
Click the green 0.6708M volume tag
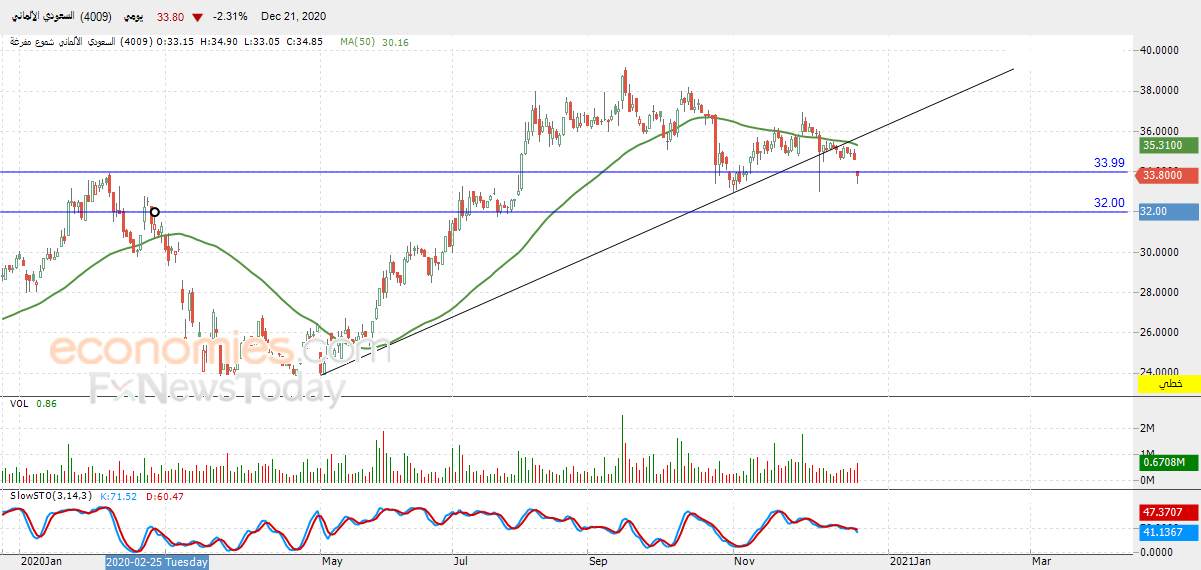[x=1169, y=462]
